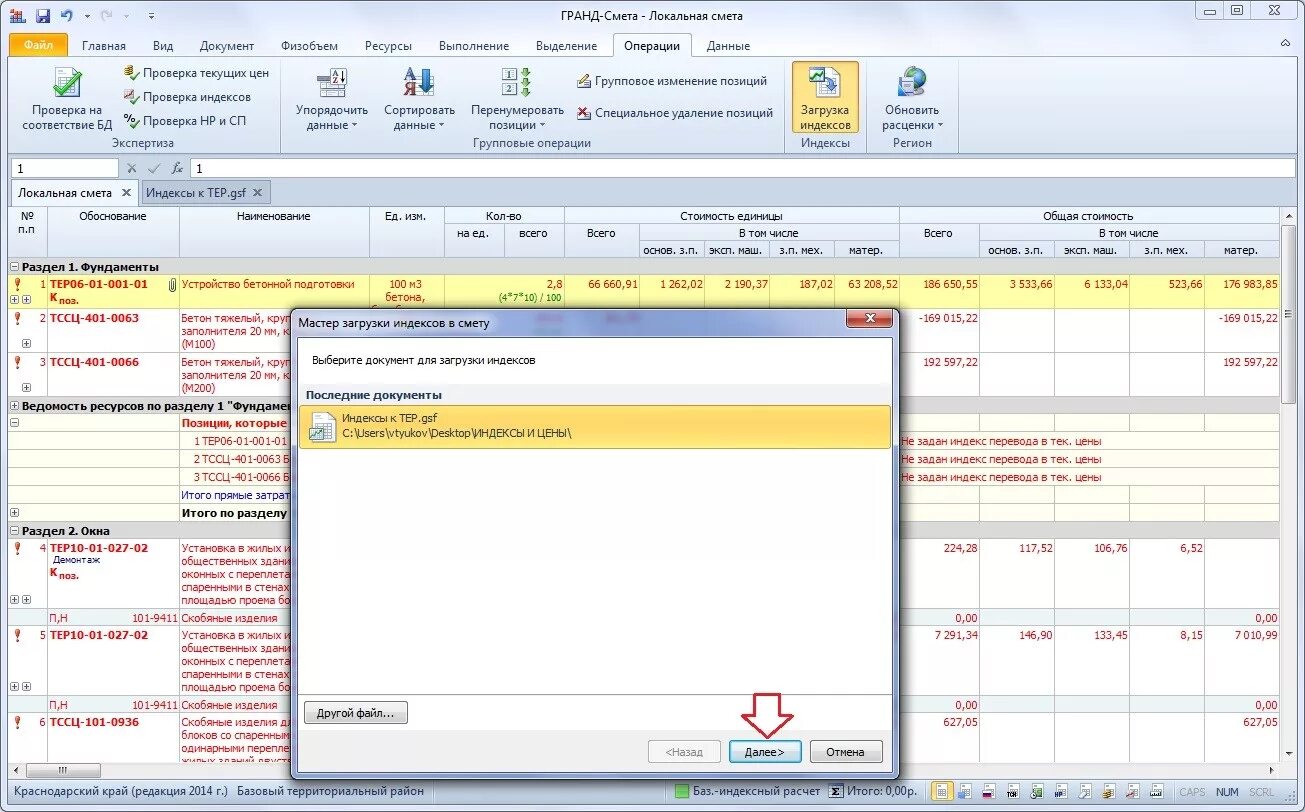Viewport: 1305px width, 812px height.
Task: Click the paperclip icon on row ТЕР06-01-001-01
Action: (x=172, y=285)
